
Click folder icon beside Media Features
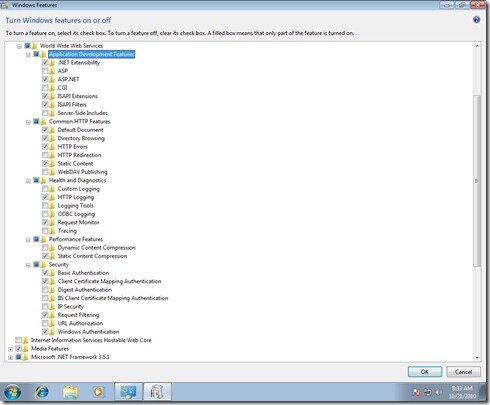coord(25,349)
